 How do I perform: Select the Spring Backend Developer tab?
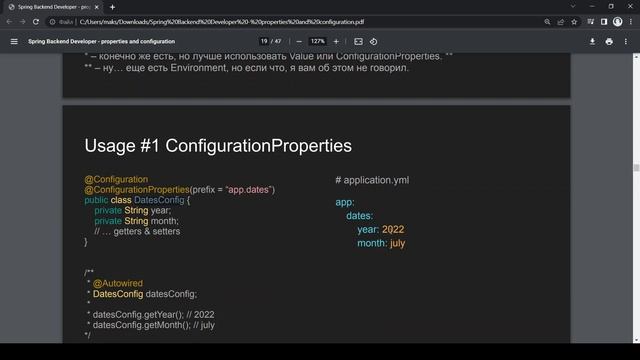point(54,7)
